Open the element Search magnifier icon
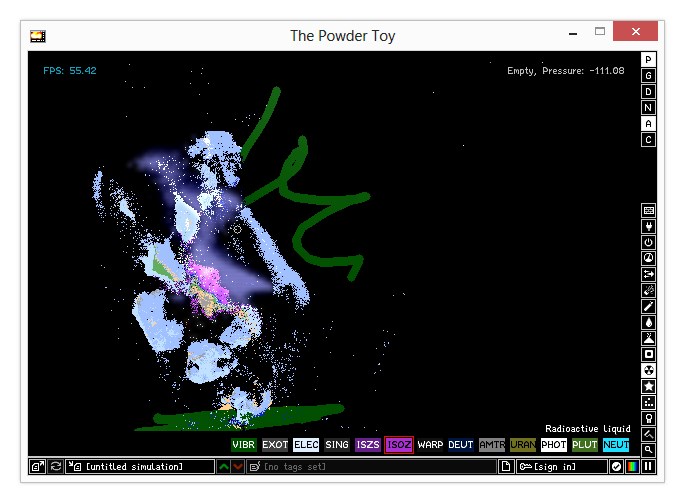The image size is (685, 503). (x=649, y=449)
